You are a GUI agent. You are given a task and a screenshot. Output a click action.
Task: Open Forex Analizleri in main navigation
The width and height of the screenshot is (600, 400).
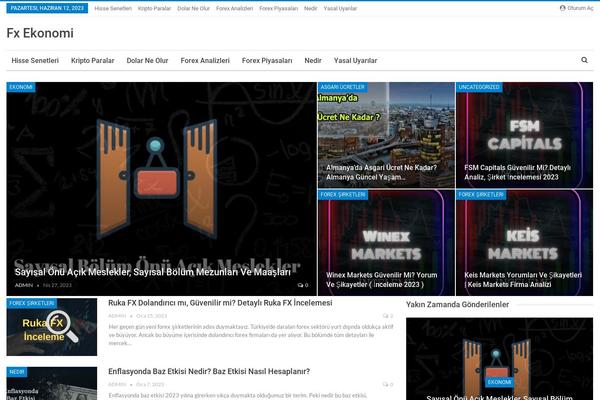click(x=205, y=60)
